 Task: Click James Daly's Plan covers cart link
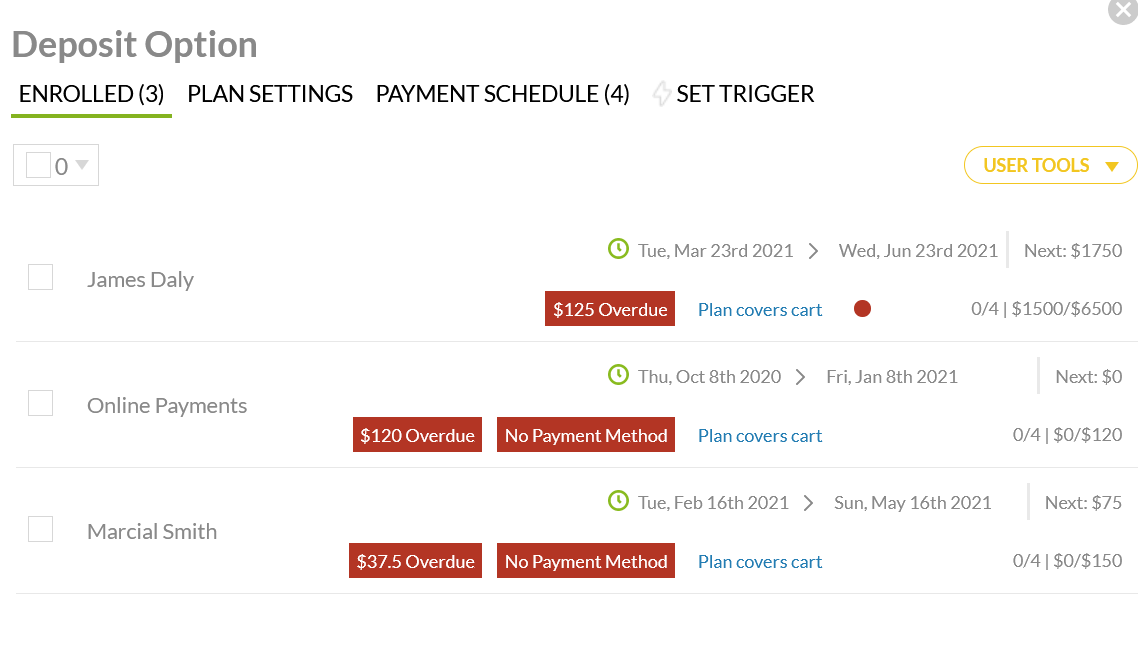(760, 310)
